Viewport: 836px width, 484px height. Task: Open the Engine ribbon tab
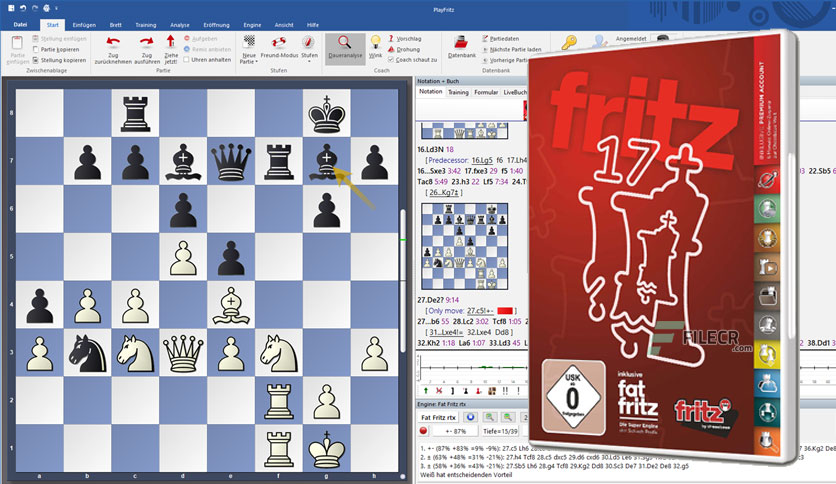pyautogui.click(x=252, y=25)
